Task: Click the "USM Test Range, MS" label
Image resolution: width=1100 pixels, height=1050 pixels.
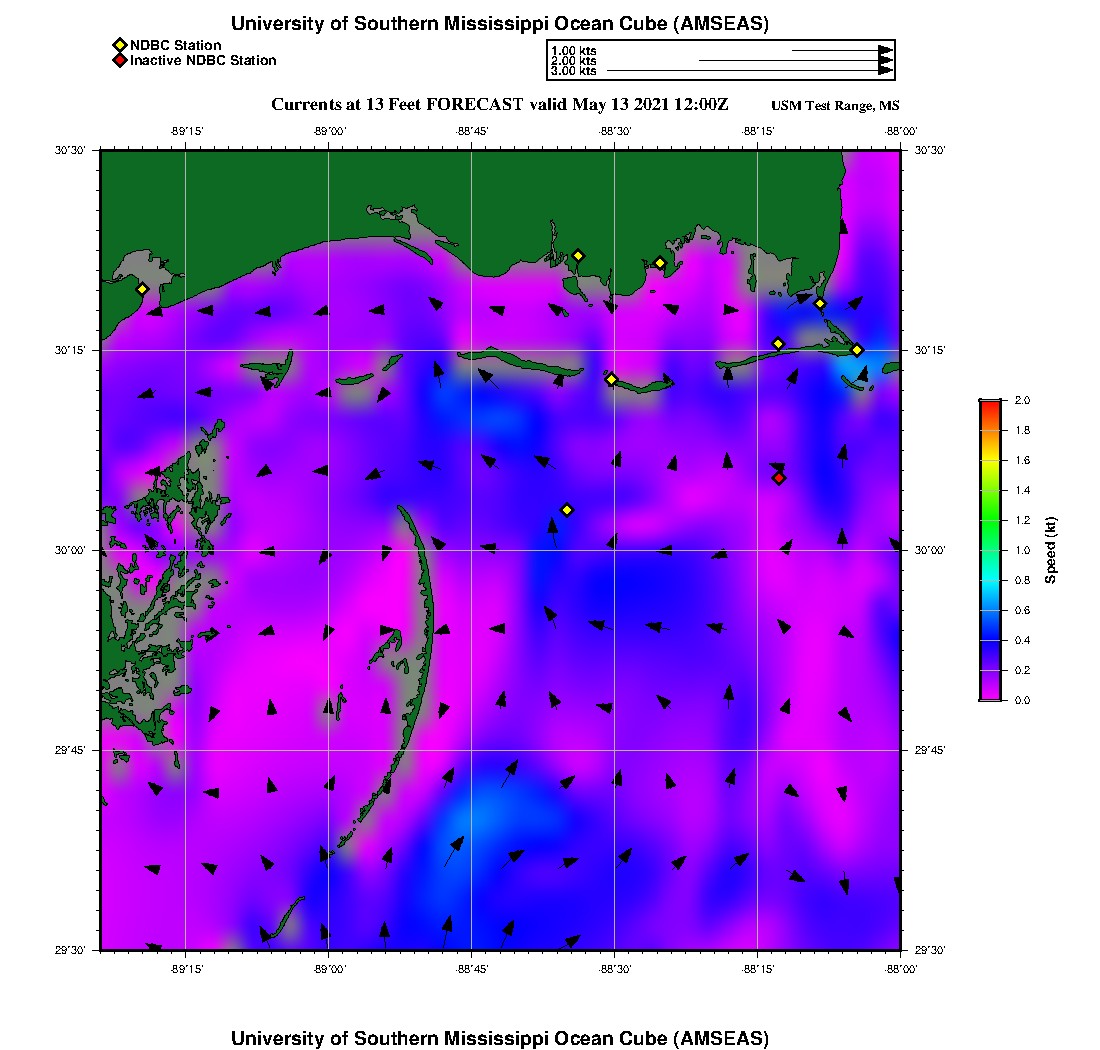Action: point(835,106)
